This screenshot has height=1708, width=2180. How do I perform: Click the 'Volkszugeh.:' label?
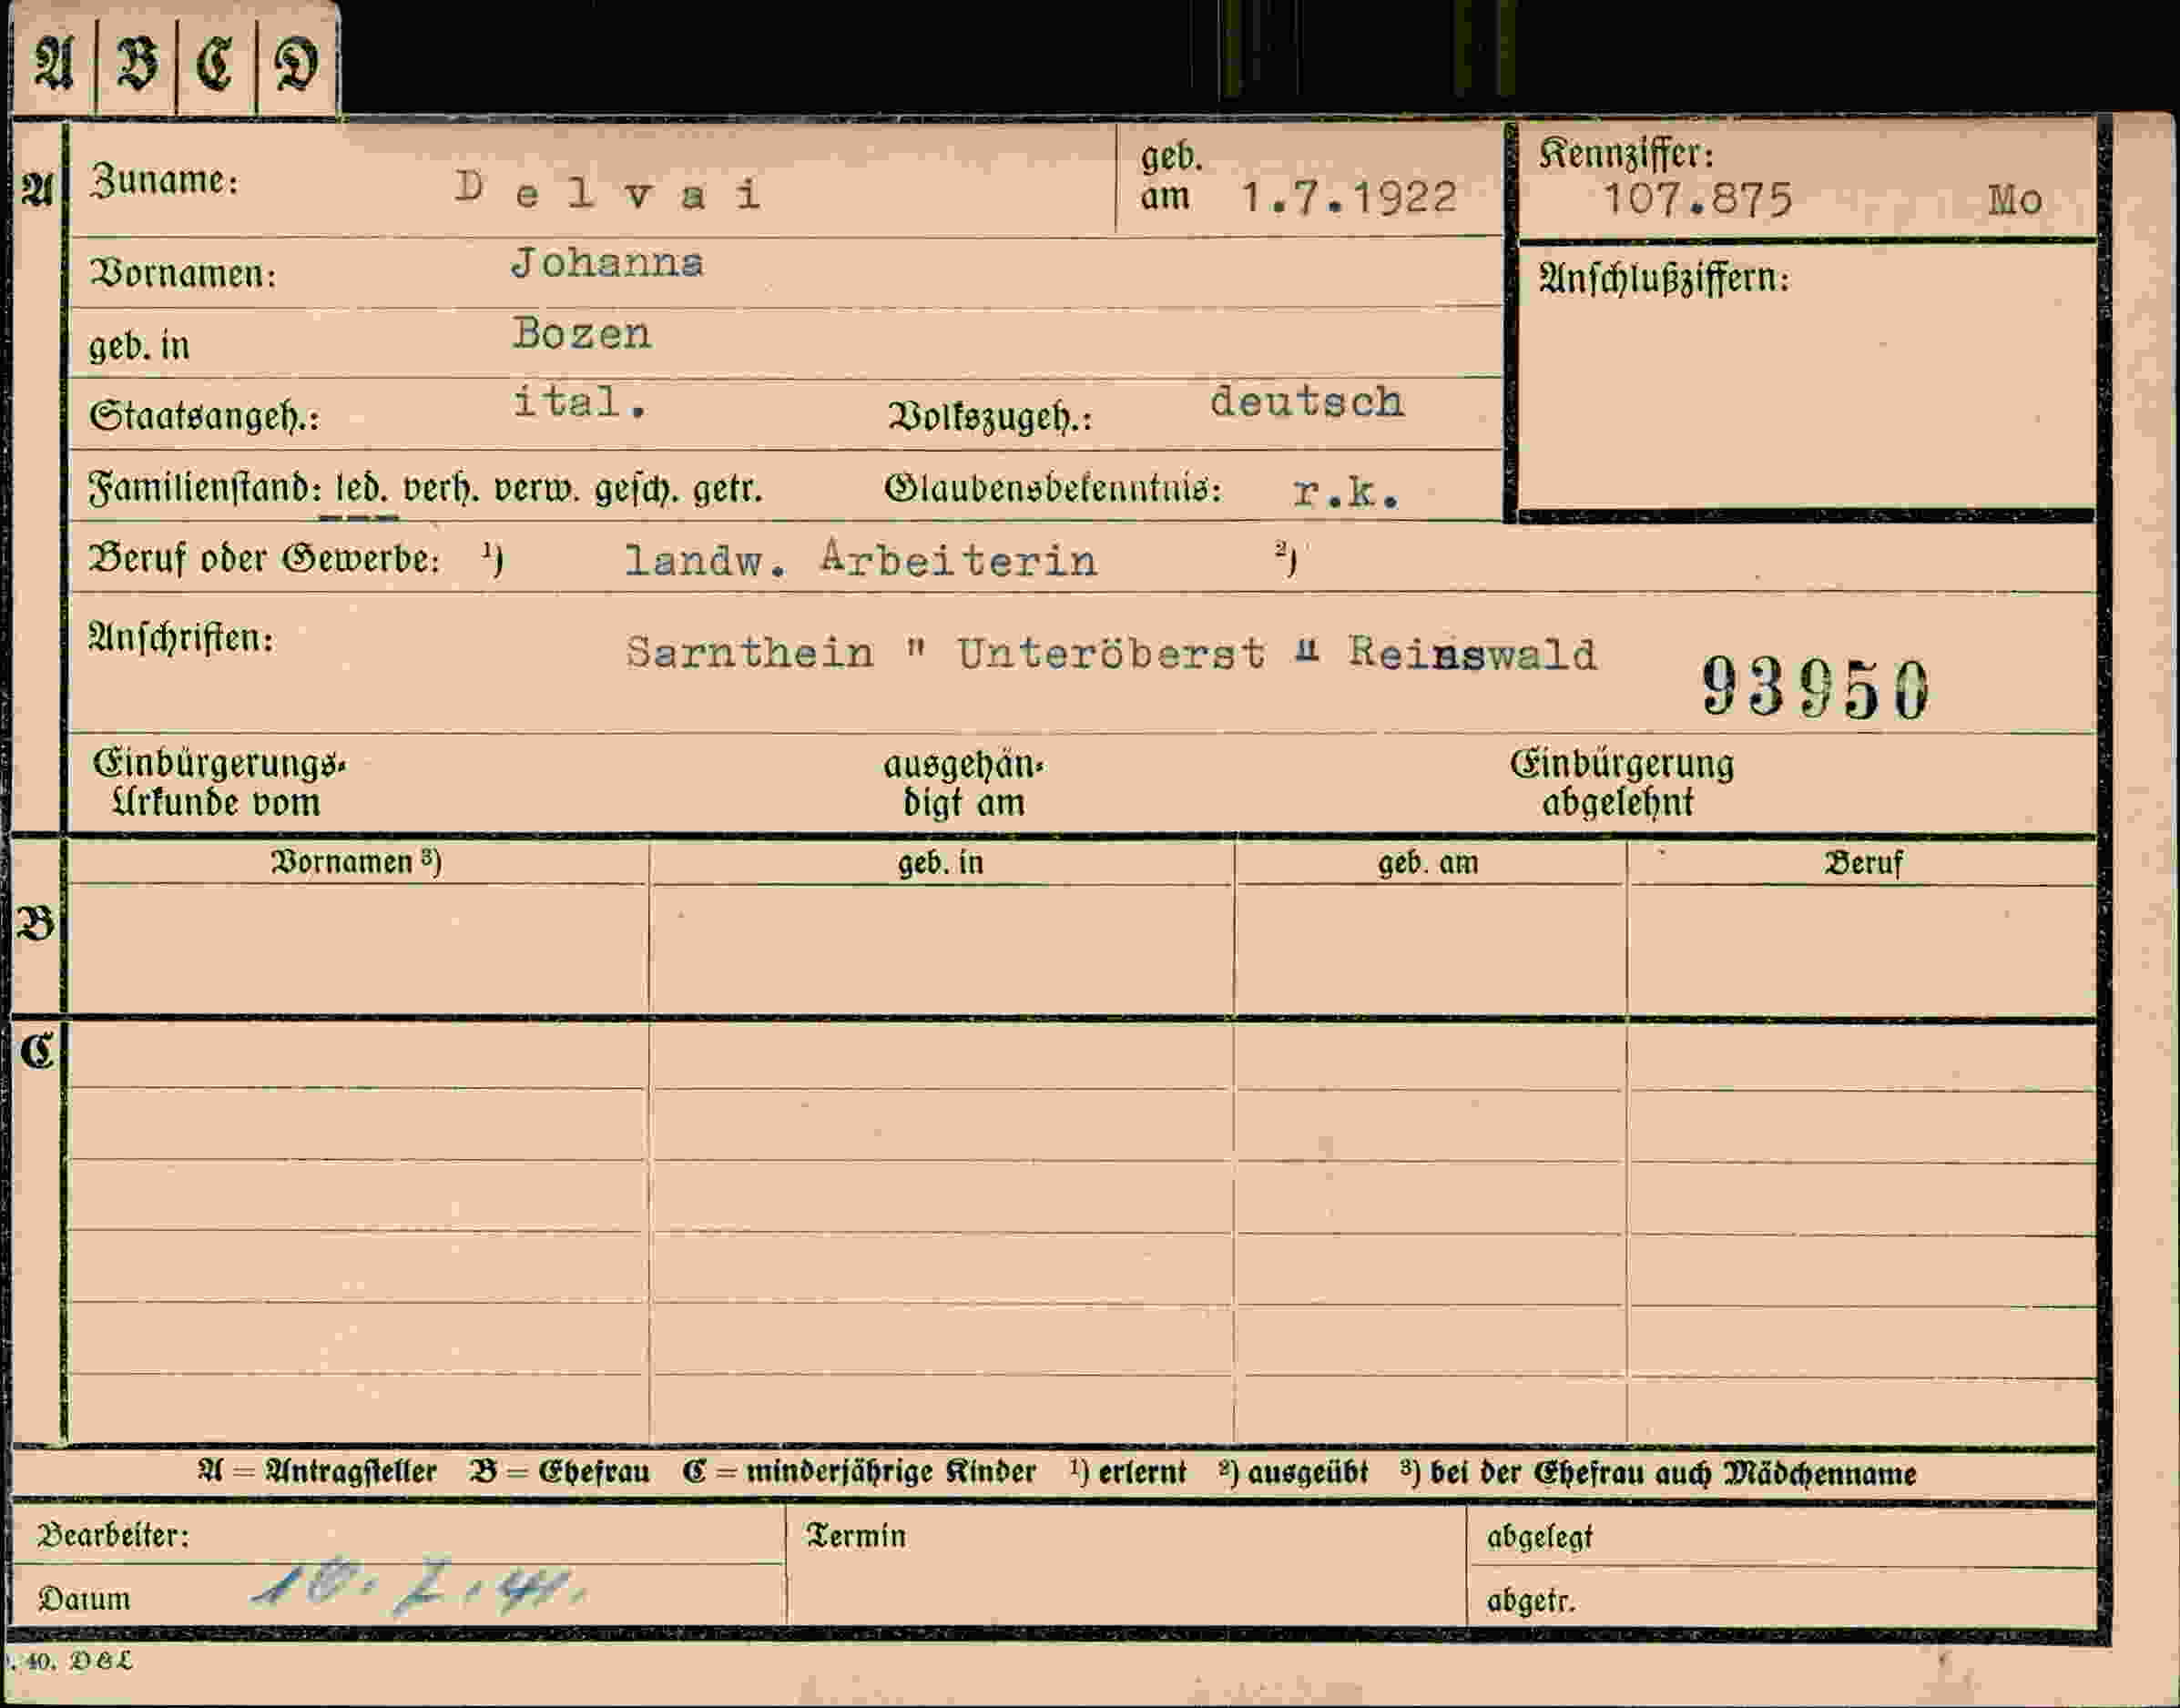point(990,417)
